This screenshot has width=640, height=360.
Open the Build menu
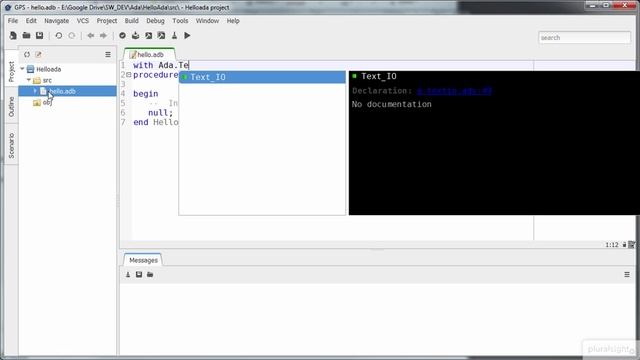tap(131, 21)
